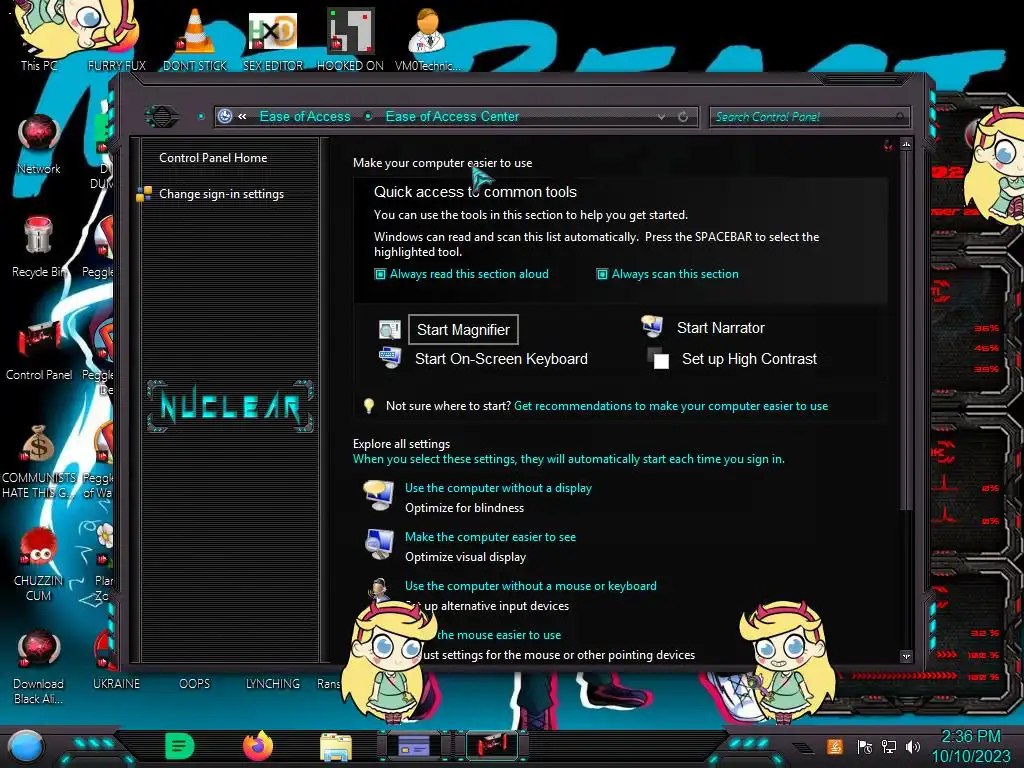The height and width of the screenshot is (768, 1024).
Task: Click the volume speaker tray icon
Action: click(913, 746)
